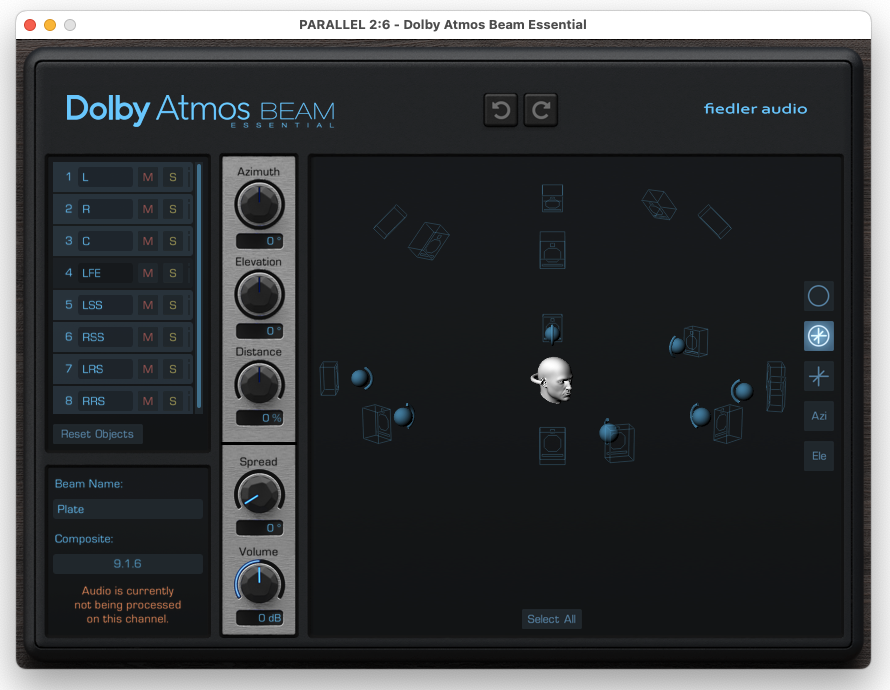The width and height of the screenshot is (890, 690).
Task: Mute channel 1 L
Action: tap(148, 177)
